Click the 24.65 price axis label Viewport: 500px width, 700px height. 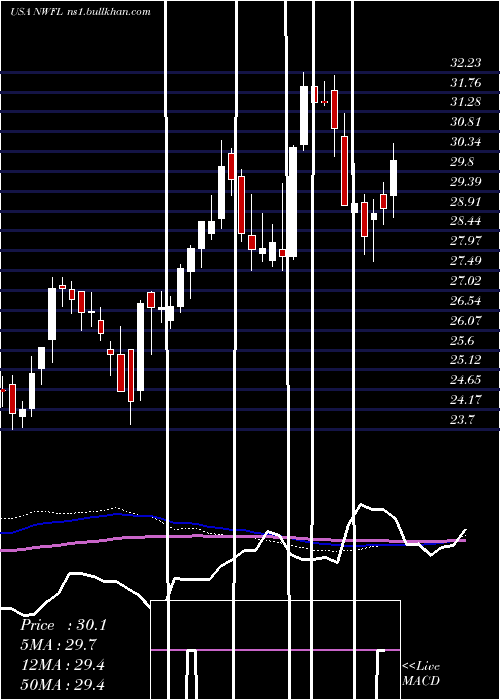click(466, 380)
